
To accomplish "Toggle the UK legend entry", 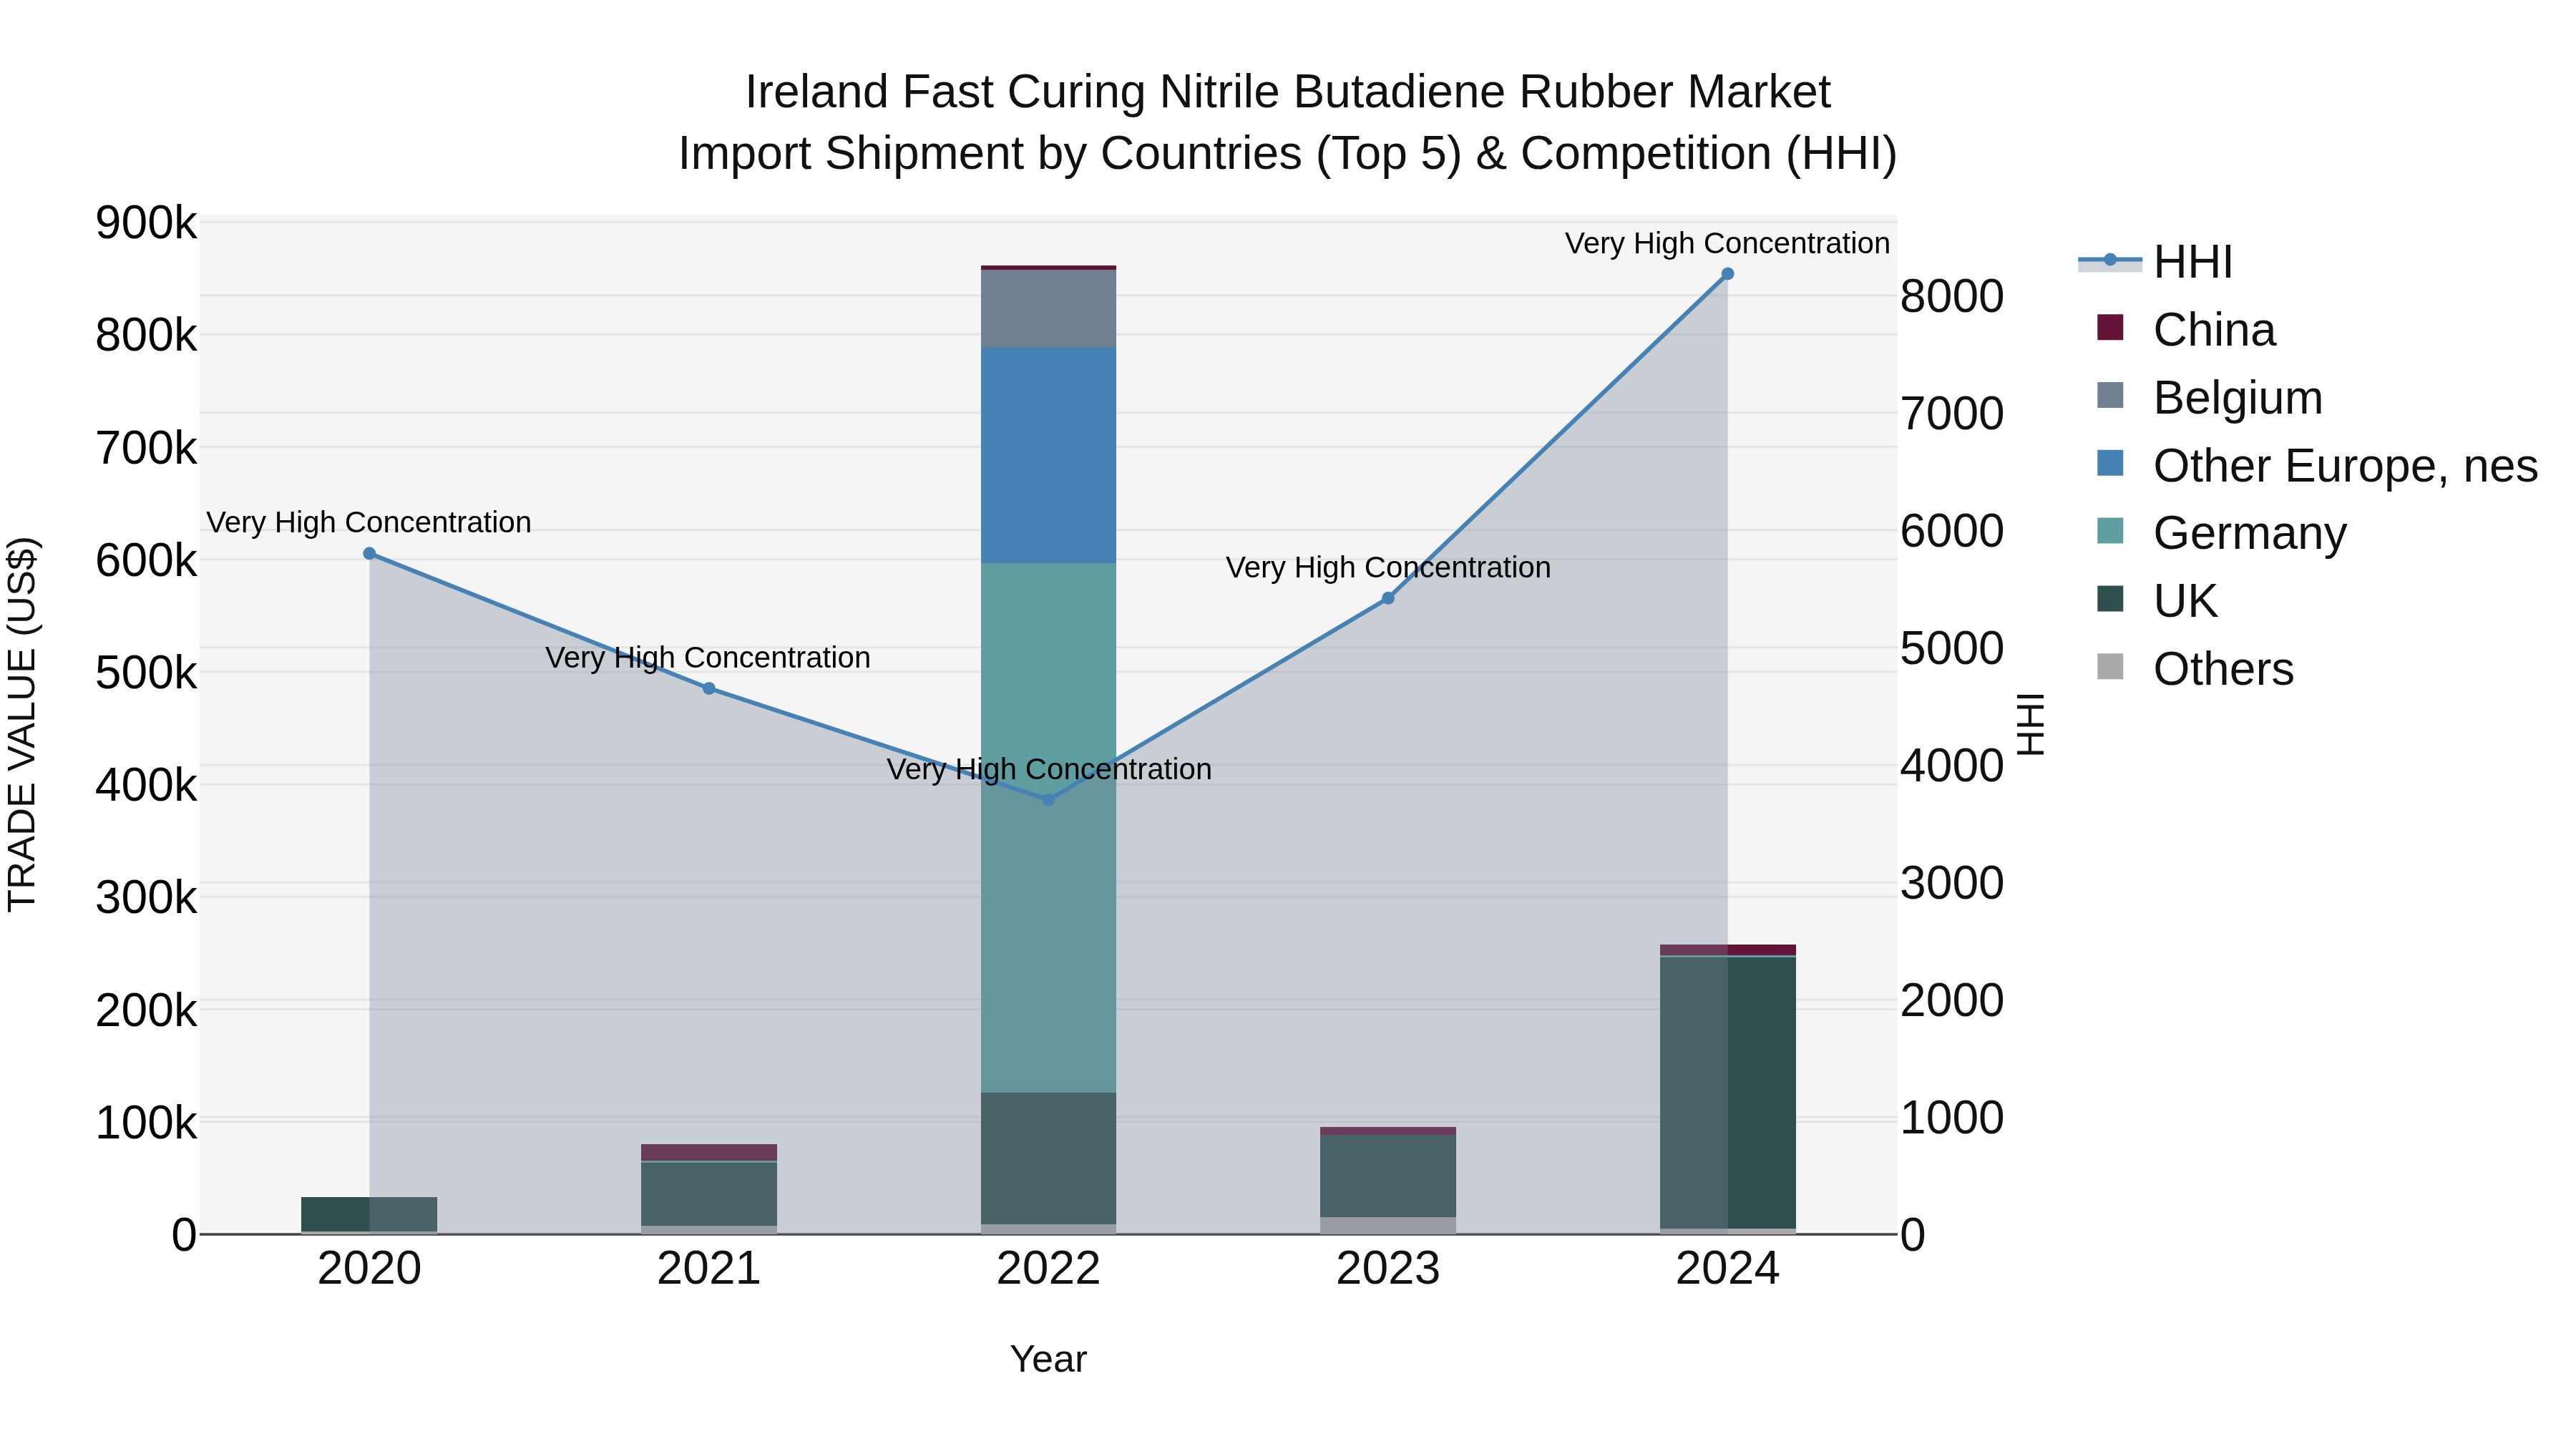I will pyautogui.click(x=2157, y=601).
